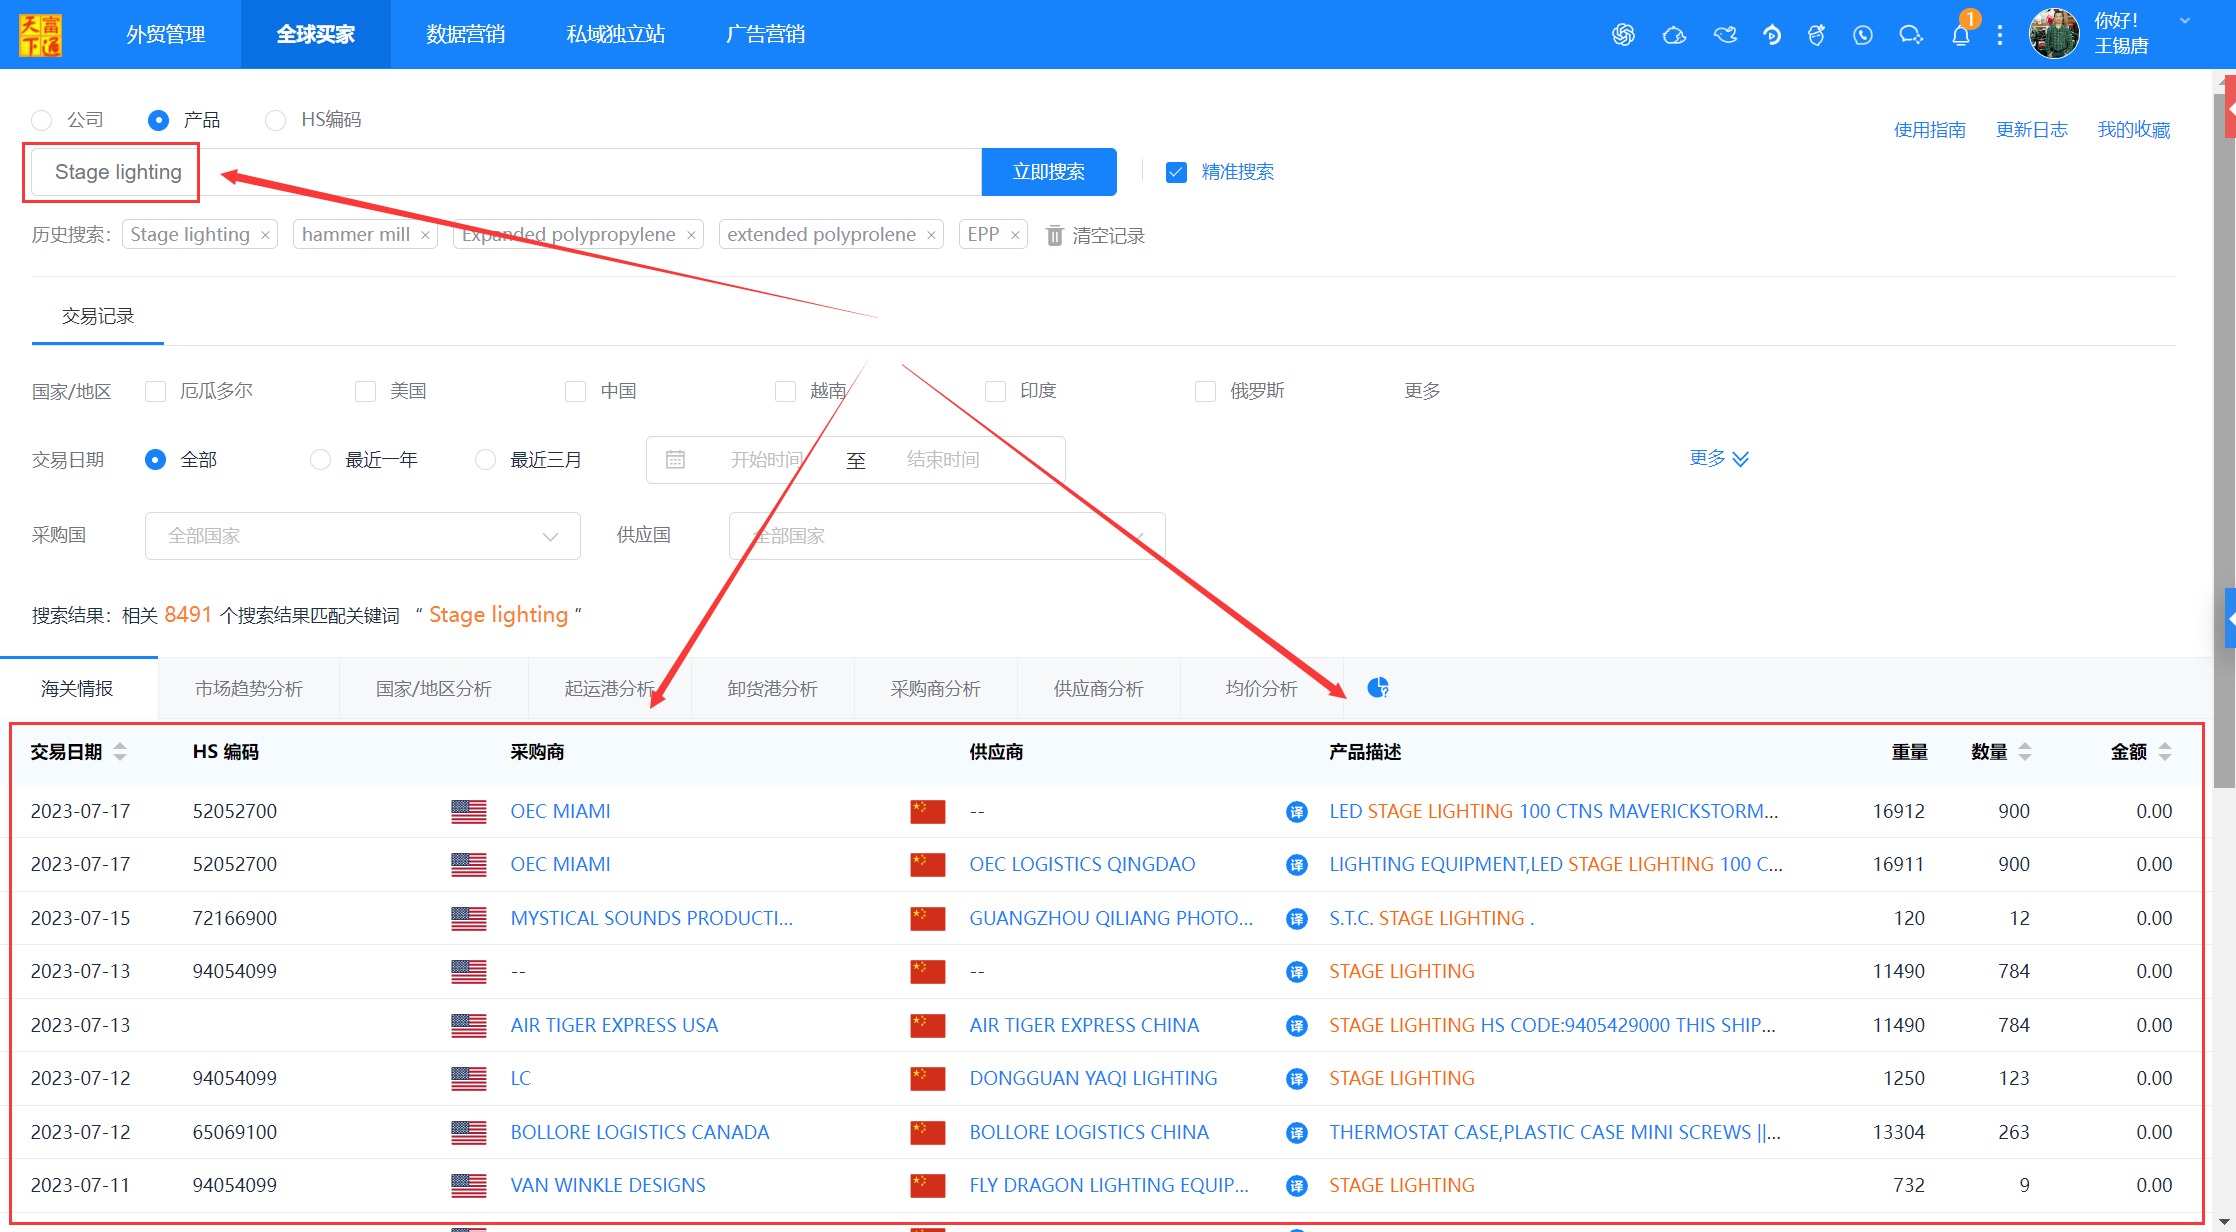
Task: Open the 供应国 country dropdown
Action: click(947, 536)
